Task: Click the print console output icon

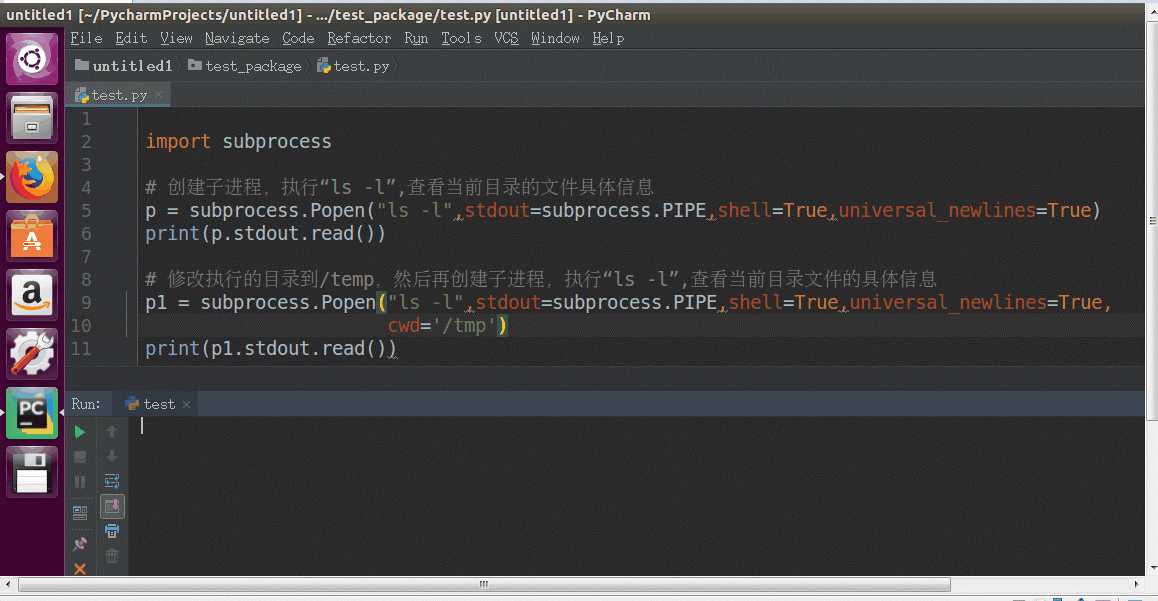Action: tap(112, 531)
